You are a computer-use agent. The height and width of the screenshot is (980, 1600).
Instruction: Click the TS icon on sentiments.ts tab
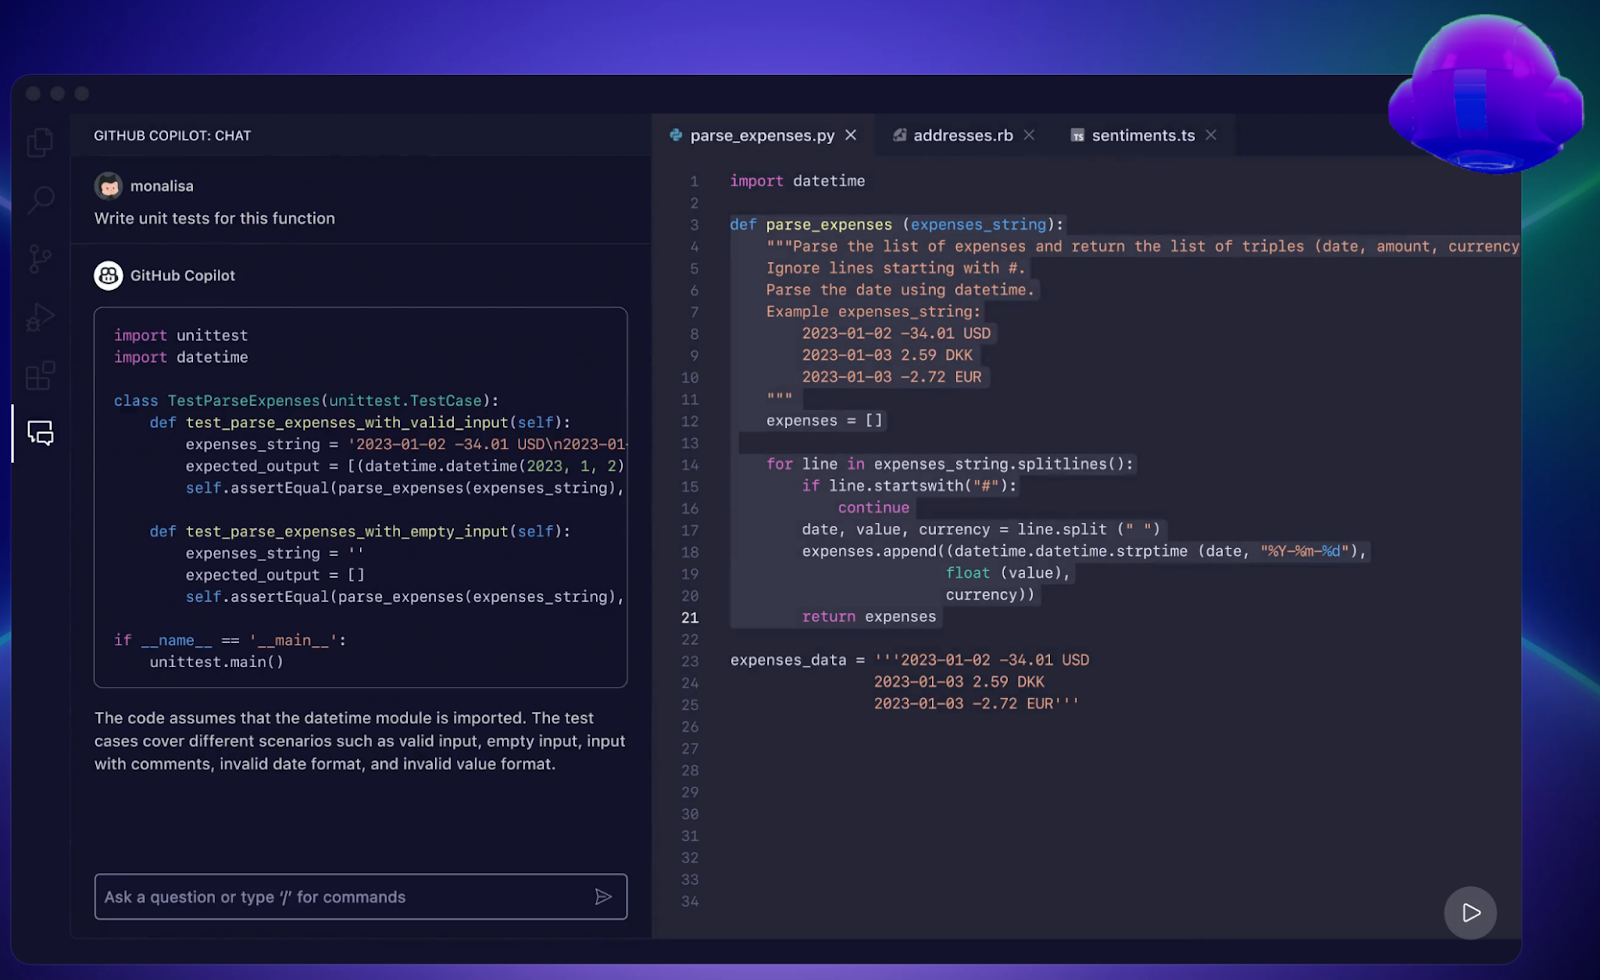click(x=1078, y=135)
